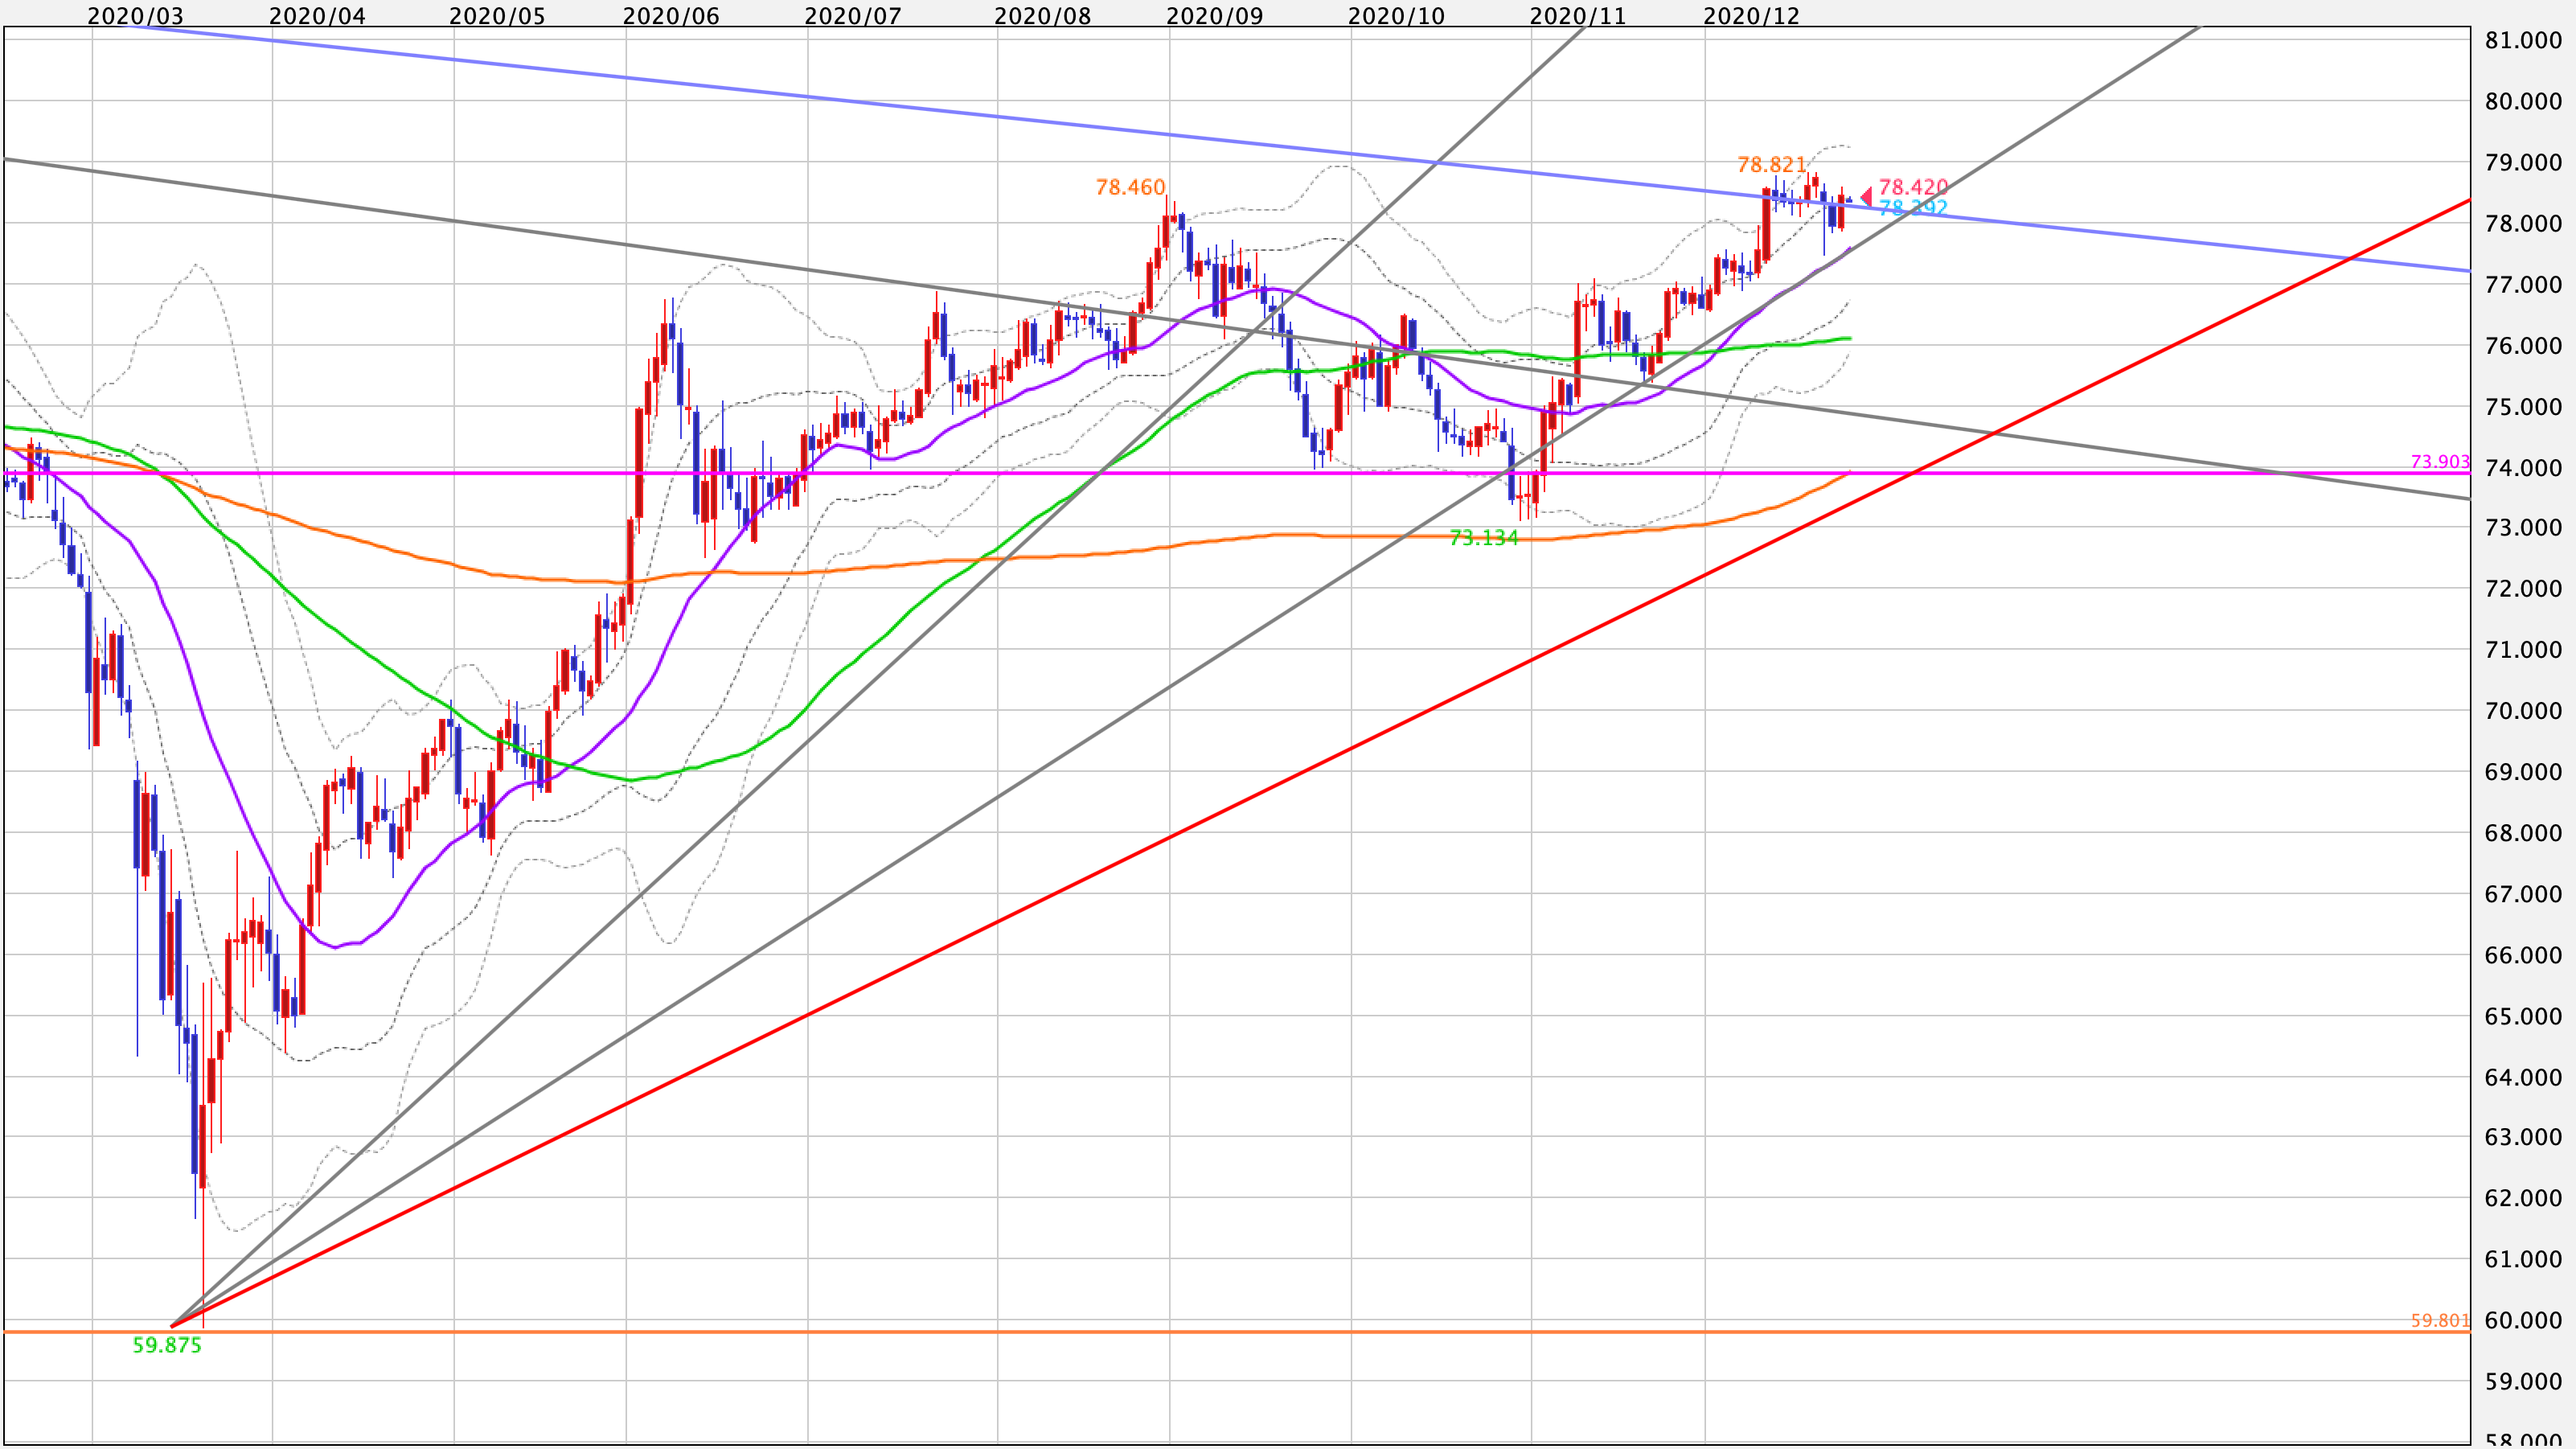The width and height of the screenshot is (2576, 1449).
Task: Click the 2020/05 date label
Action: [x=497, y=16]
